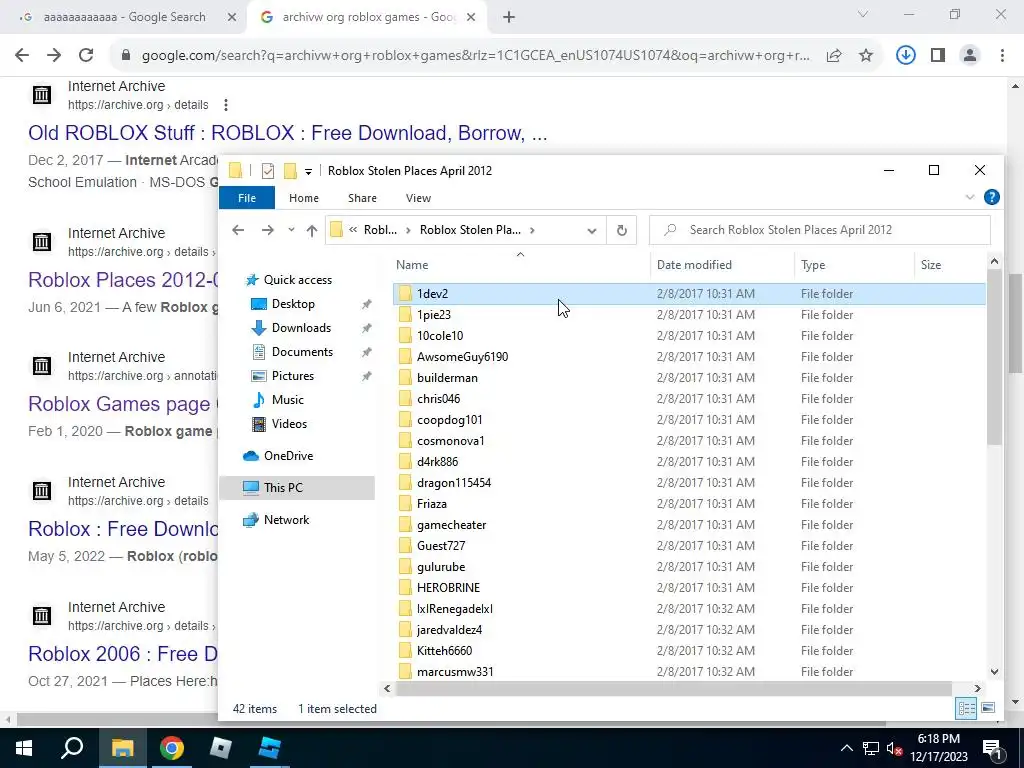Open Old ROBLOX Stuff search result
The height and width of the screenshot is (768, 1024).
287,133
